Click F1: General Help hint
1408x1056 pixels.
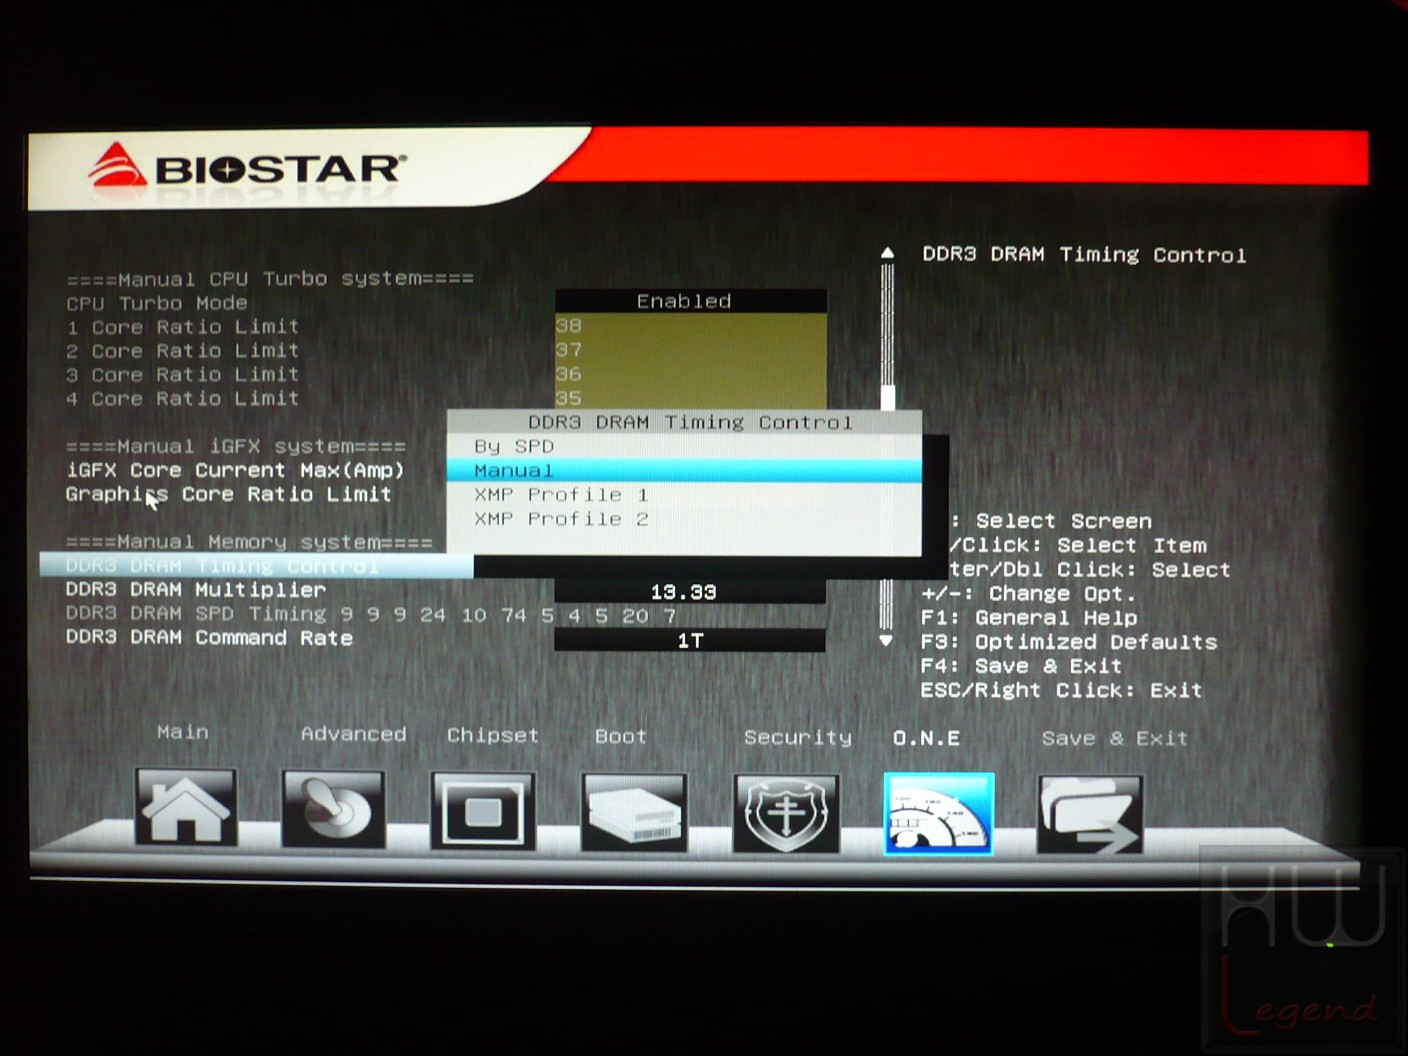(x=1029, y=617)
